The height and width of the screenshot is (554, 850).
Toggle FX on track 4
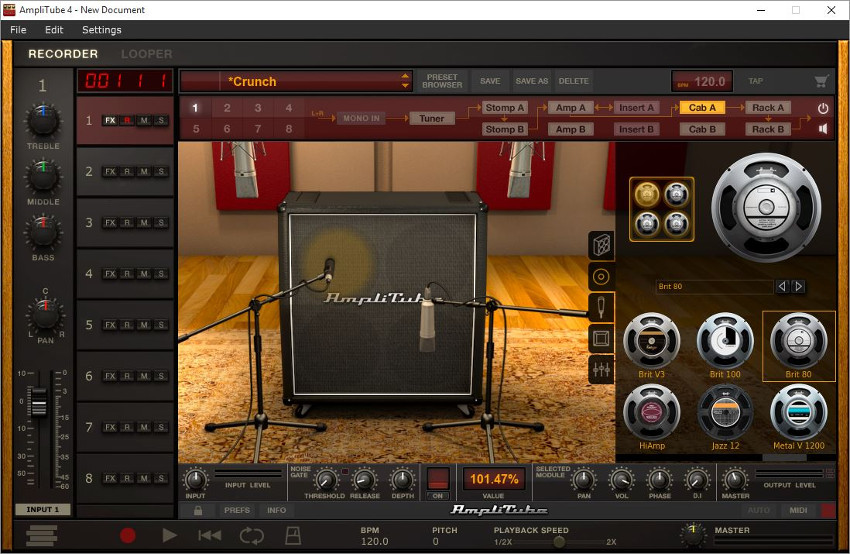pos(110,274)
